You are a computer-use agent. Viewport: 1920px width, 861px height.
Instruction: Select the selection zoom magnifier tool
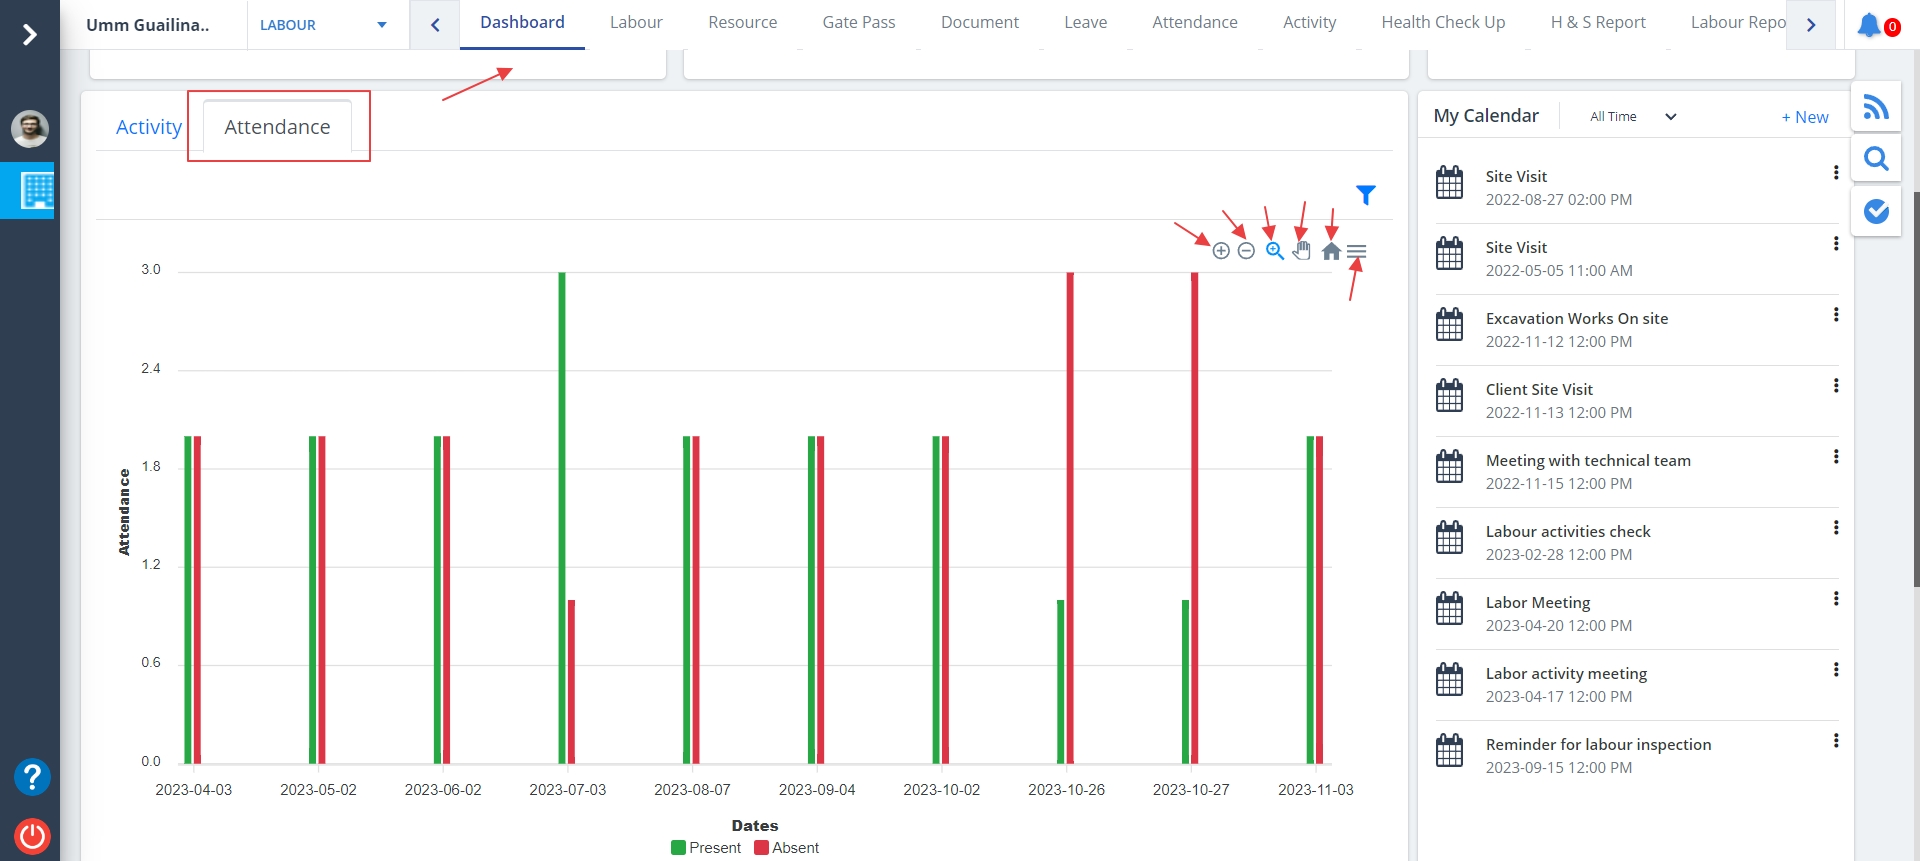coord(1274,251)
